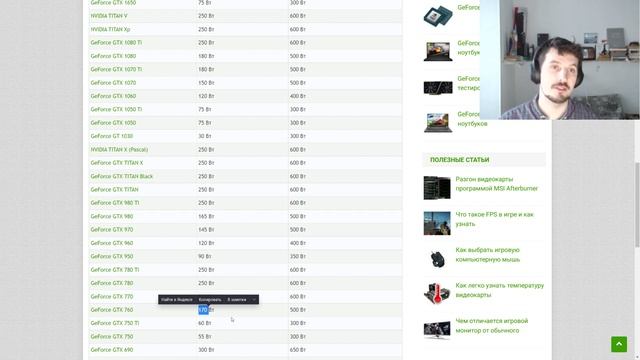
Task: Open the GeForce GTX 970 link
Action: click(x=112, y=229)
